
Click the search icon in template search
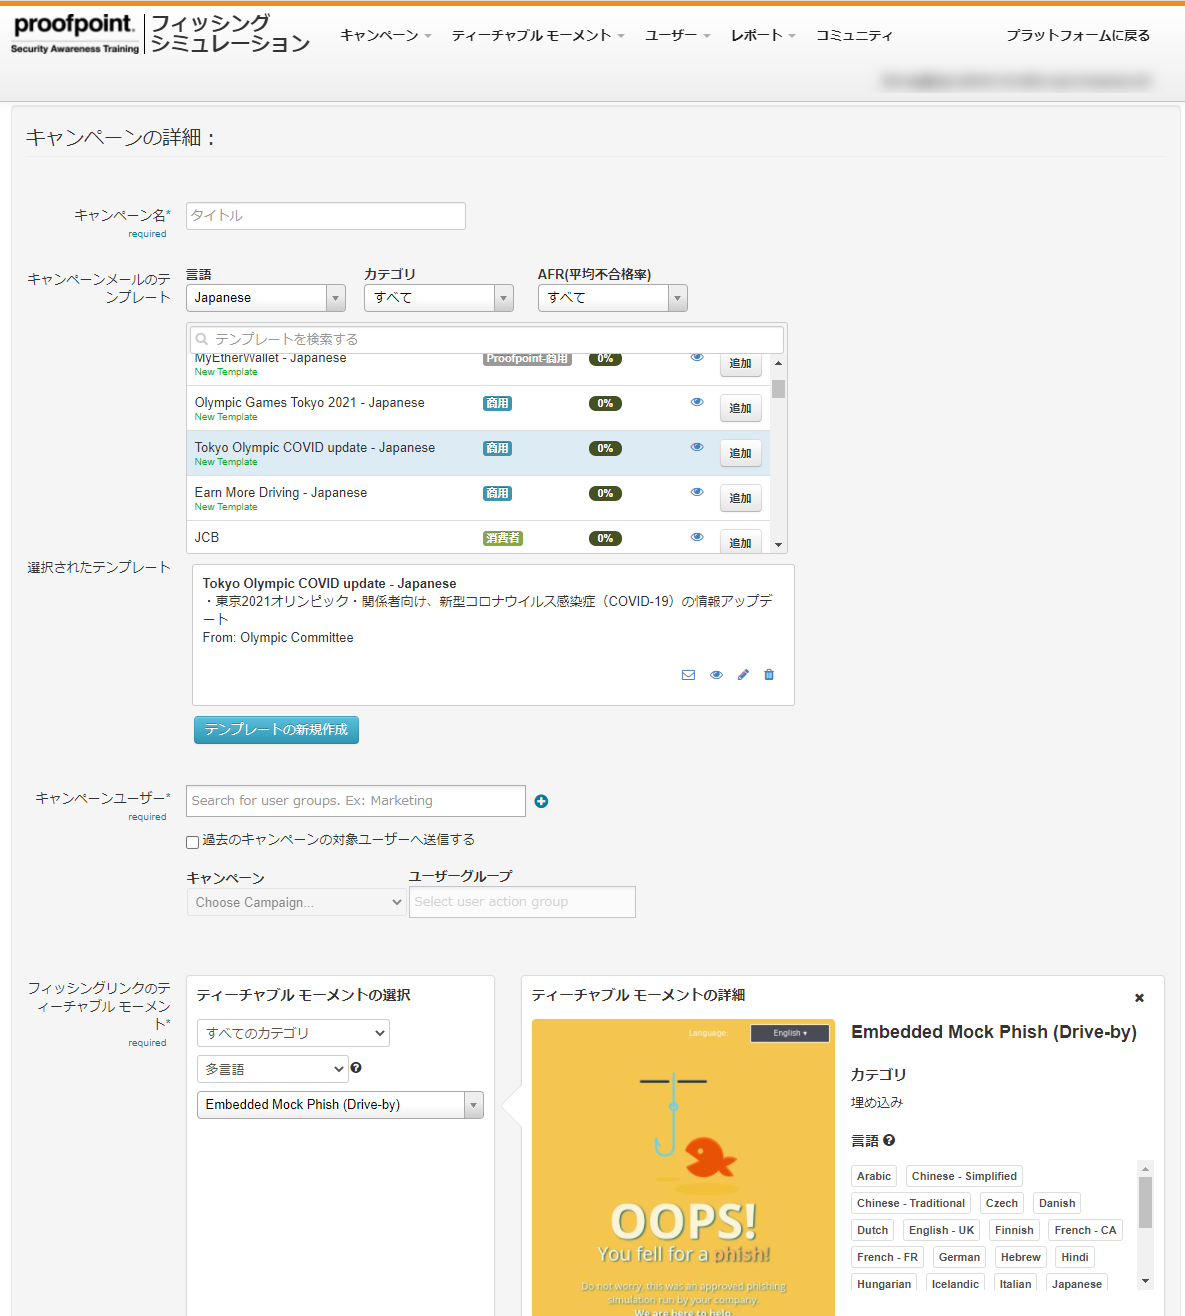[202, 340]
